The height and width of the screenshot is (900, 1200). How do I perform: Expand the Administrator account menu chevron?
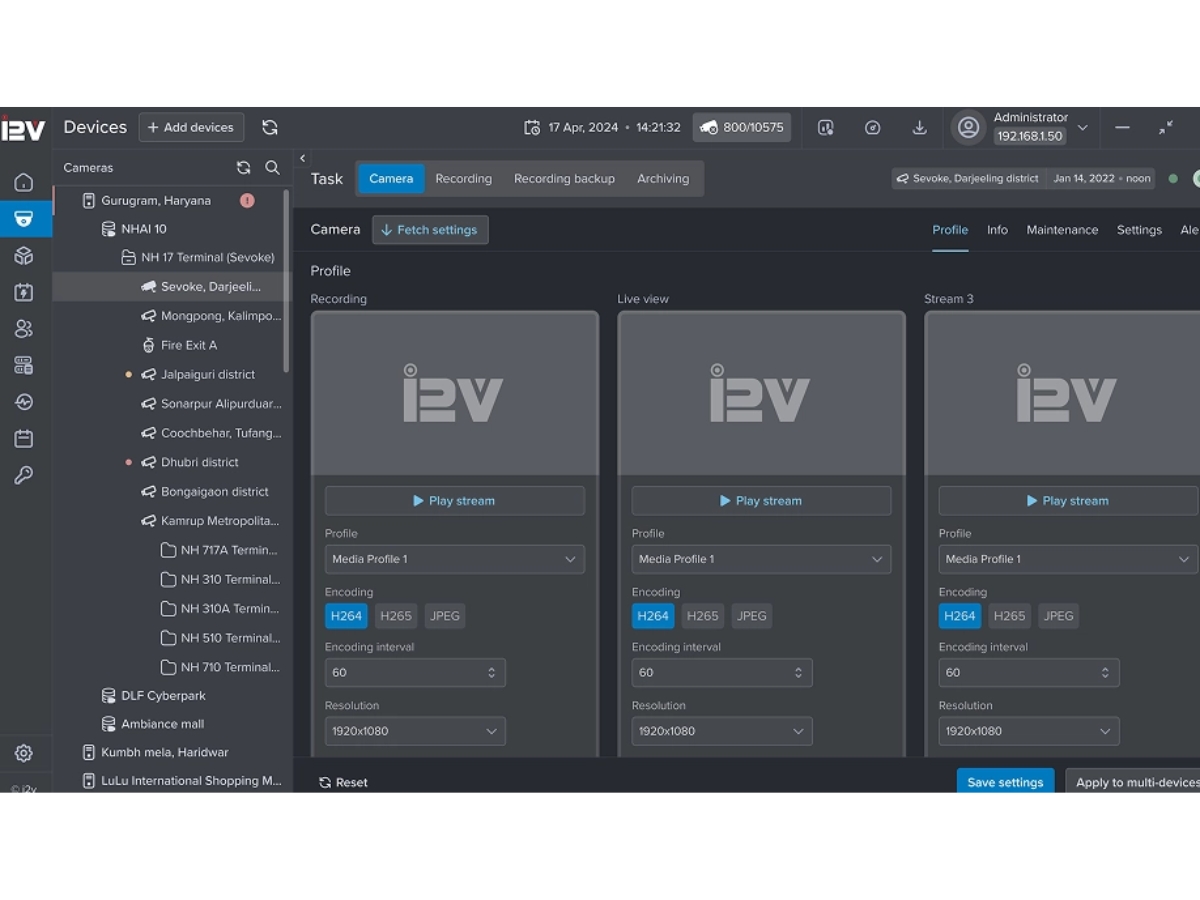click(x=1082, y=128)
